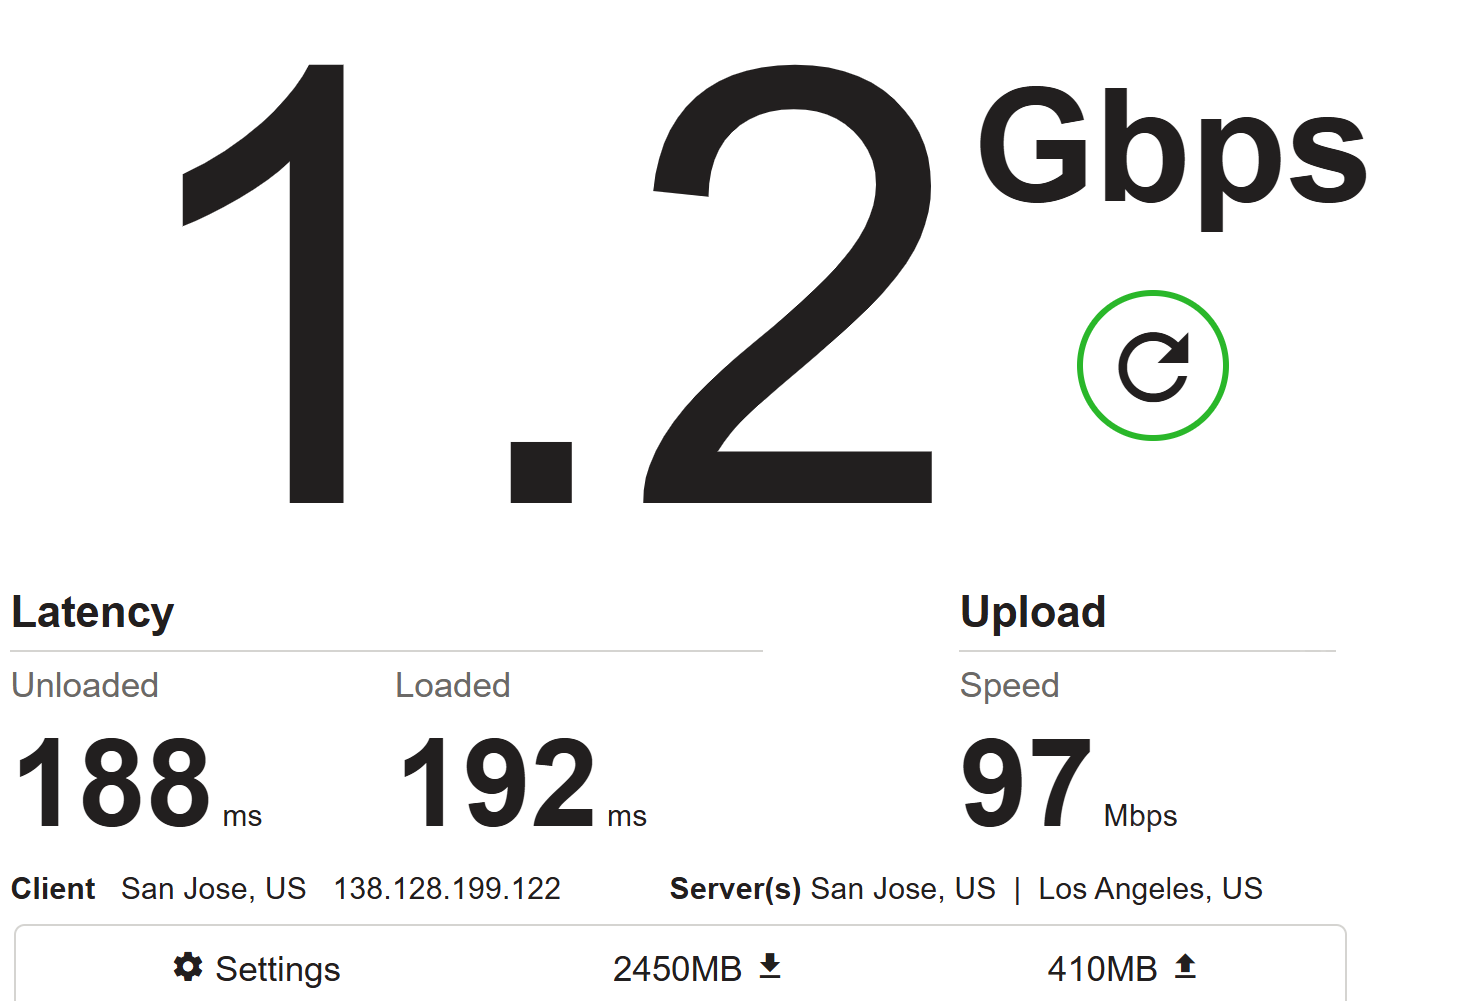Click the 97 Mbps upload speed value

click(x=1069, y=783)
